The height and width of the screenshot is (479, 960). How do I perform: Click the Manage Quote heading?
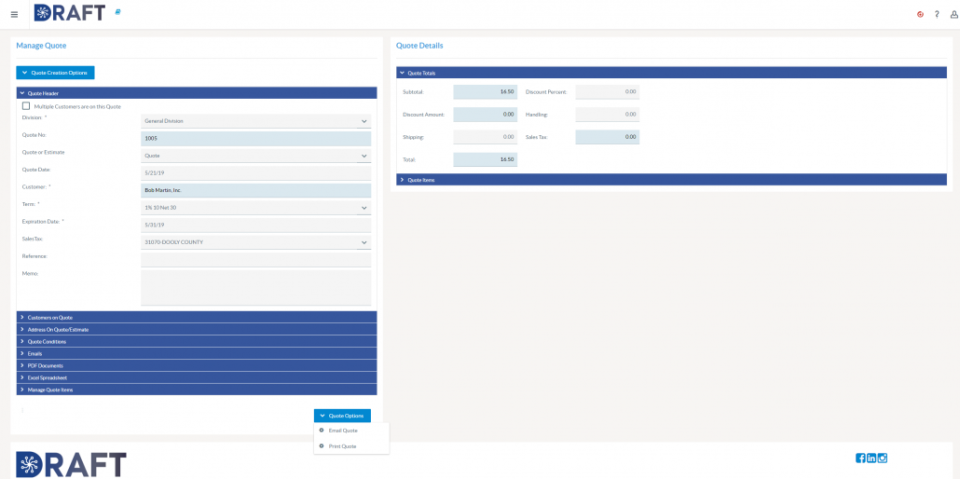[x=41, y=45]
